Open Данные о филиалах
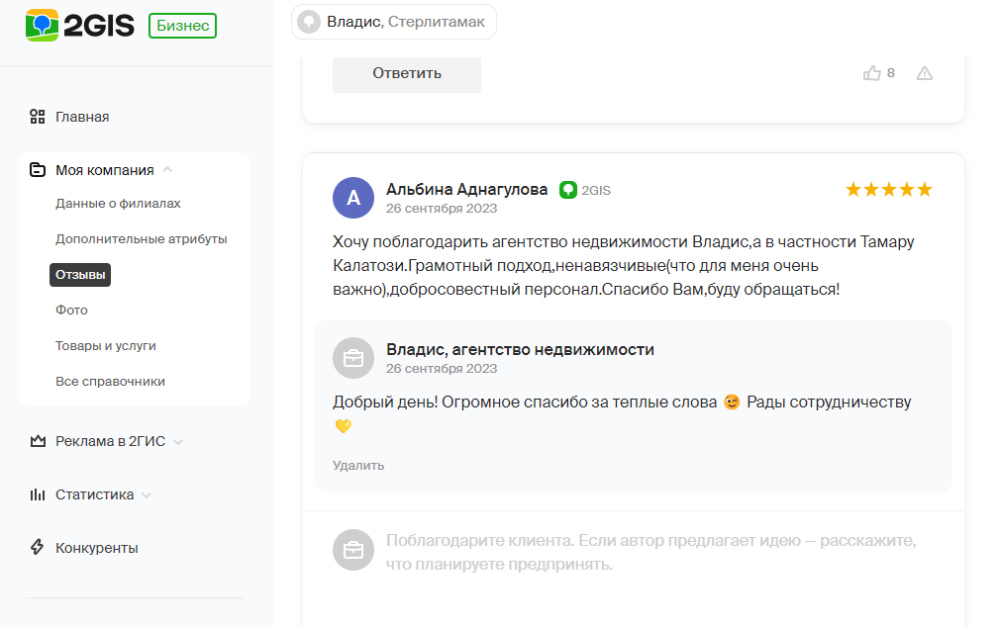 point(118,203)
